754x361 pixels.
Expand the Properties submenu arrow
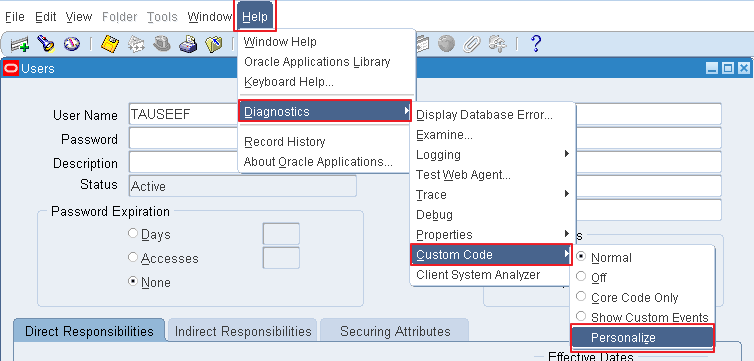coord(567,234)
